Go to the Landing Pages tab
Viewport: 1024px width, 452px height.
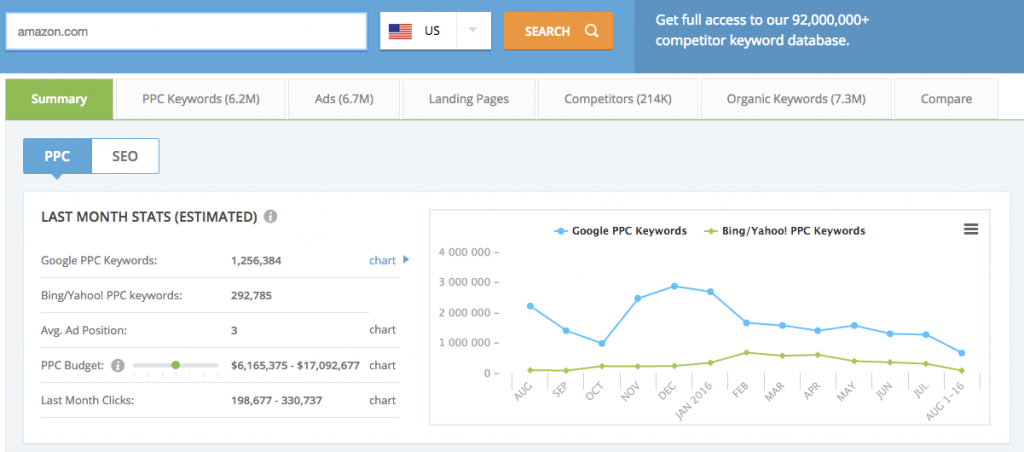point(468,99)
